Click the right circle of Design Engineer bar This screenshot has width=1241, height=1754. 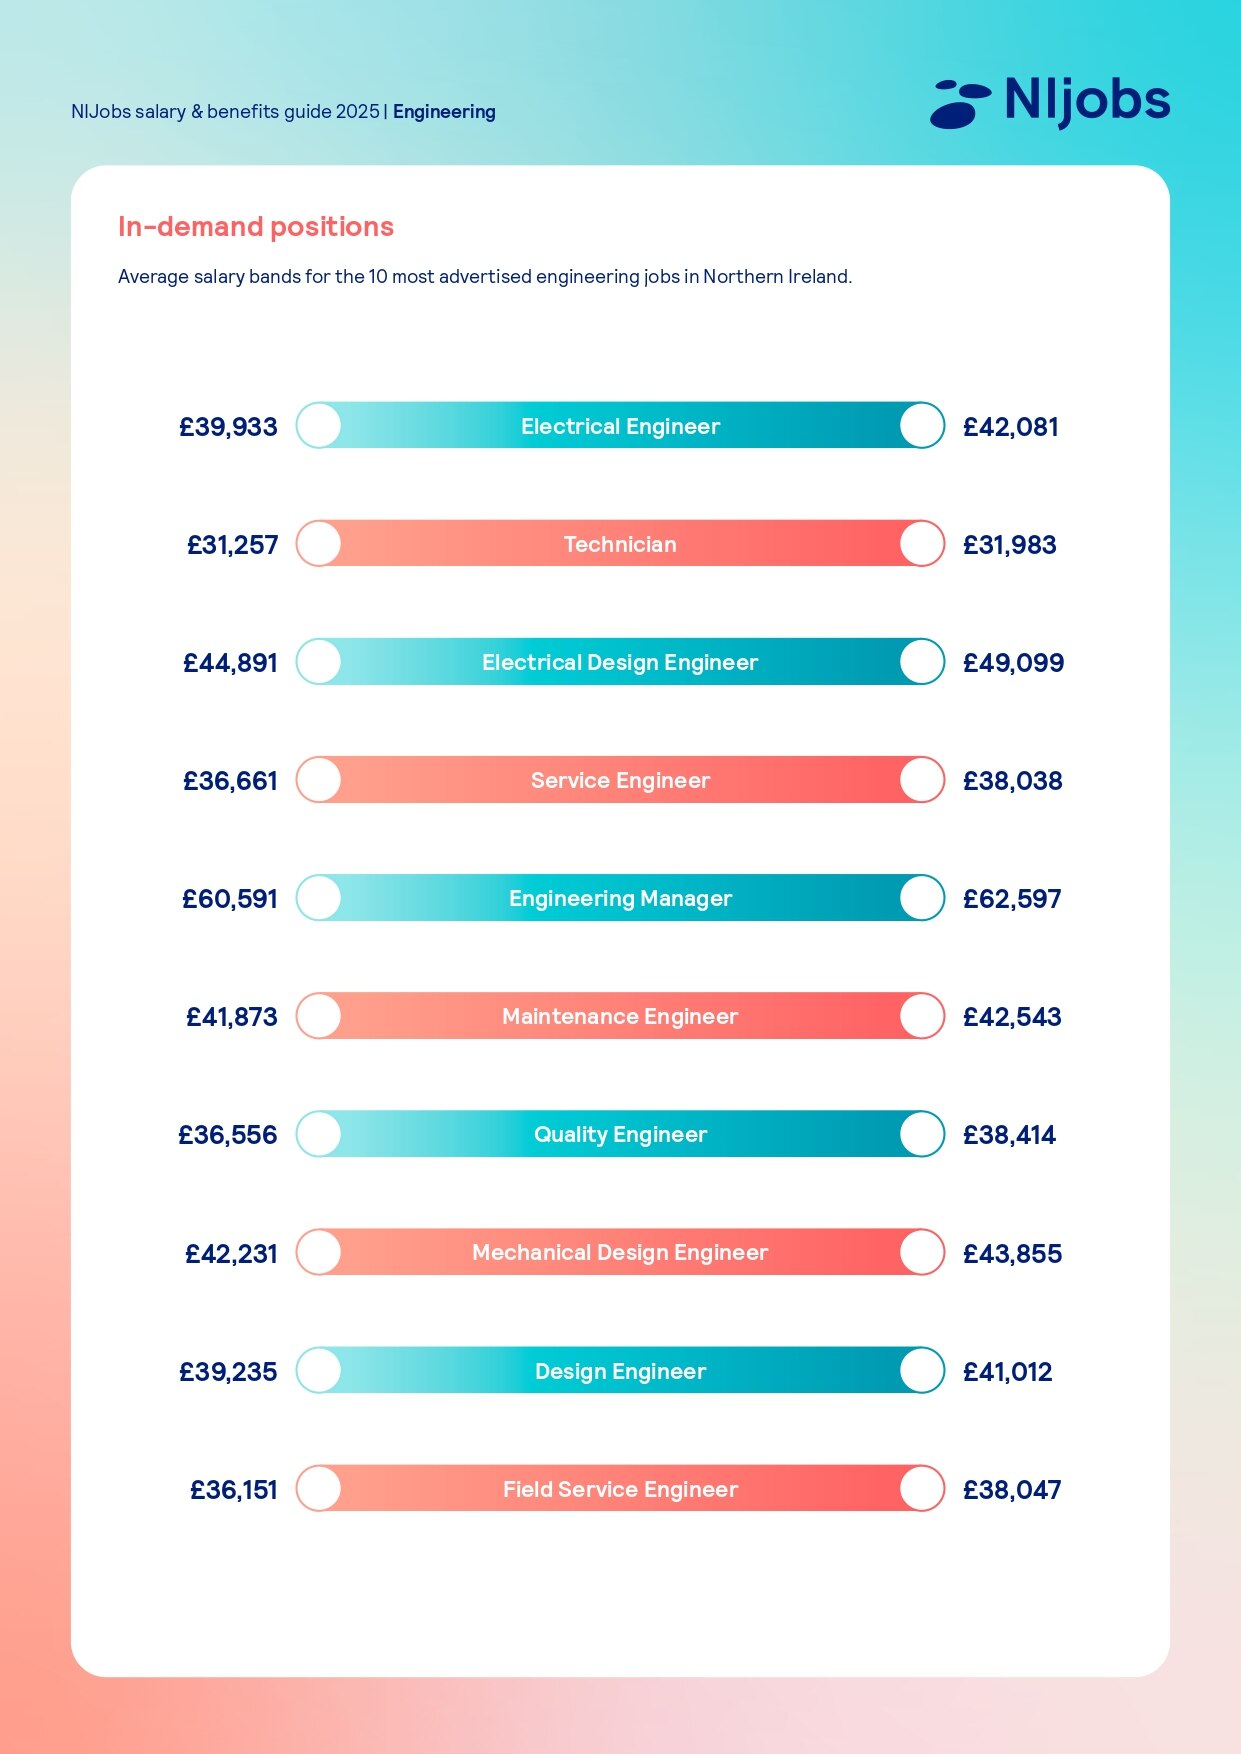point(921,1371)
